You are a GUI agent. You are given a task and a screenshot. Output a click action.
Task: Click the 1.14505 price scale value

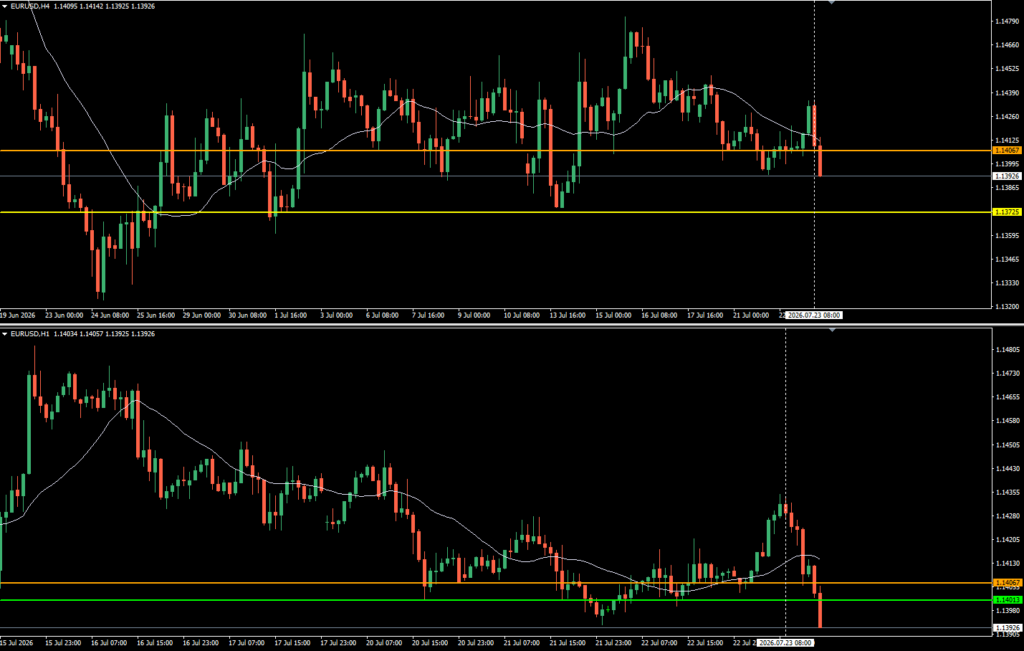click(1006, 445)
